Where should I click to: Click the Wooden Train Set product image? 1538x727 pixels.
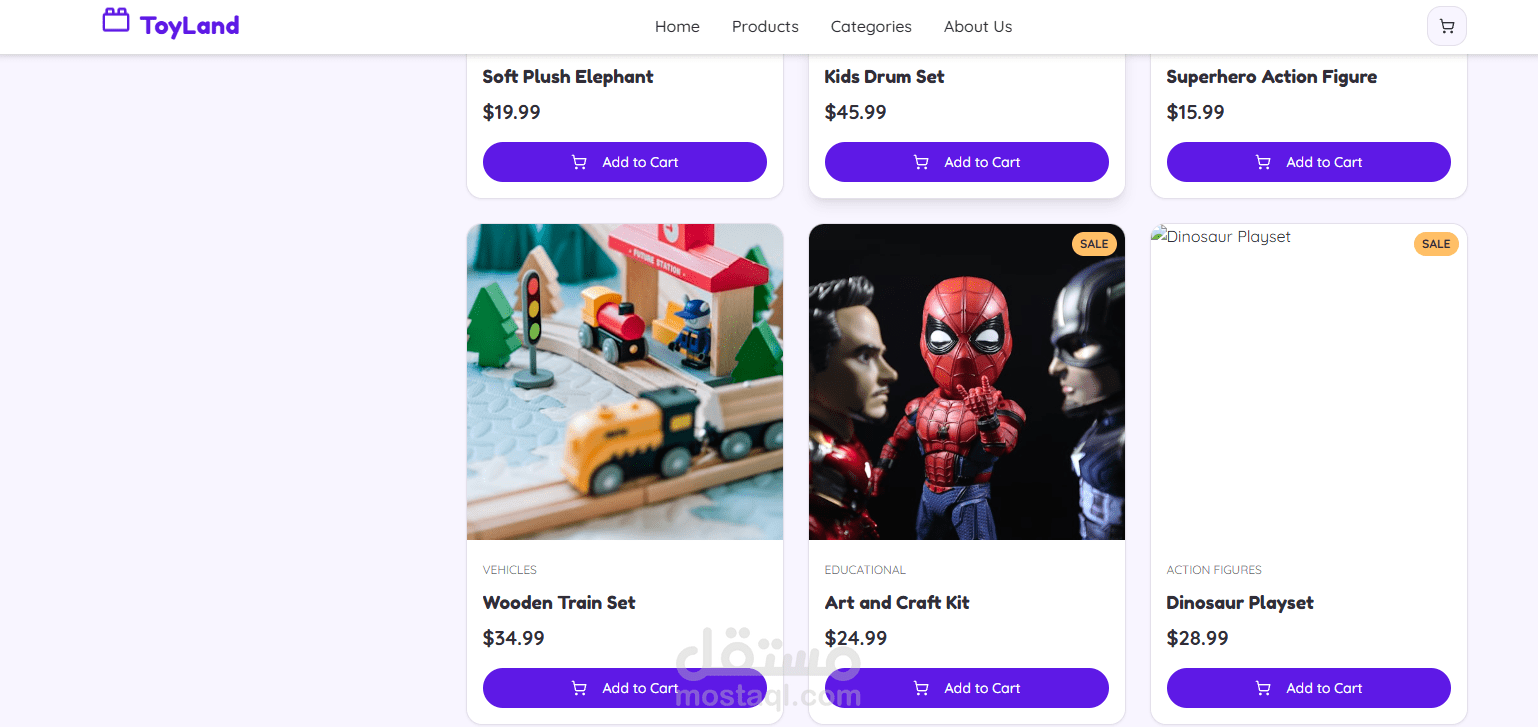coord(625,382)
